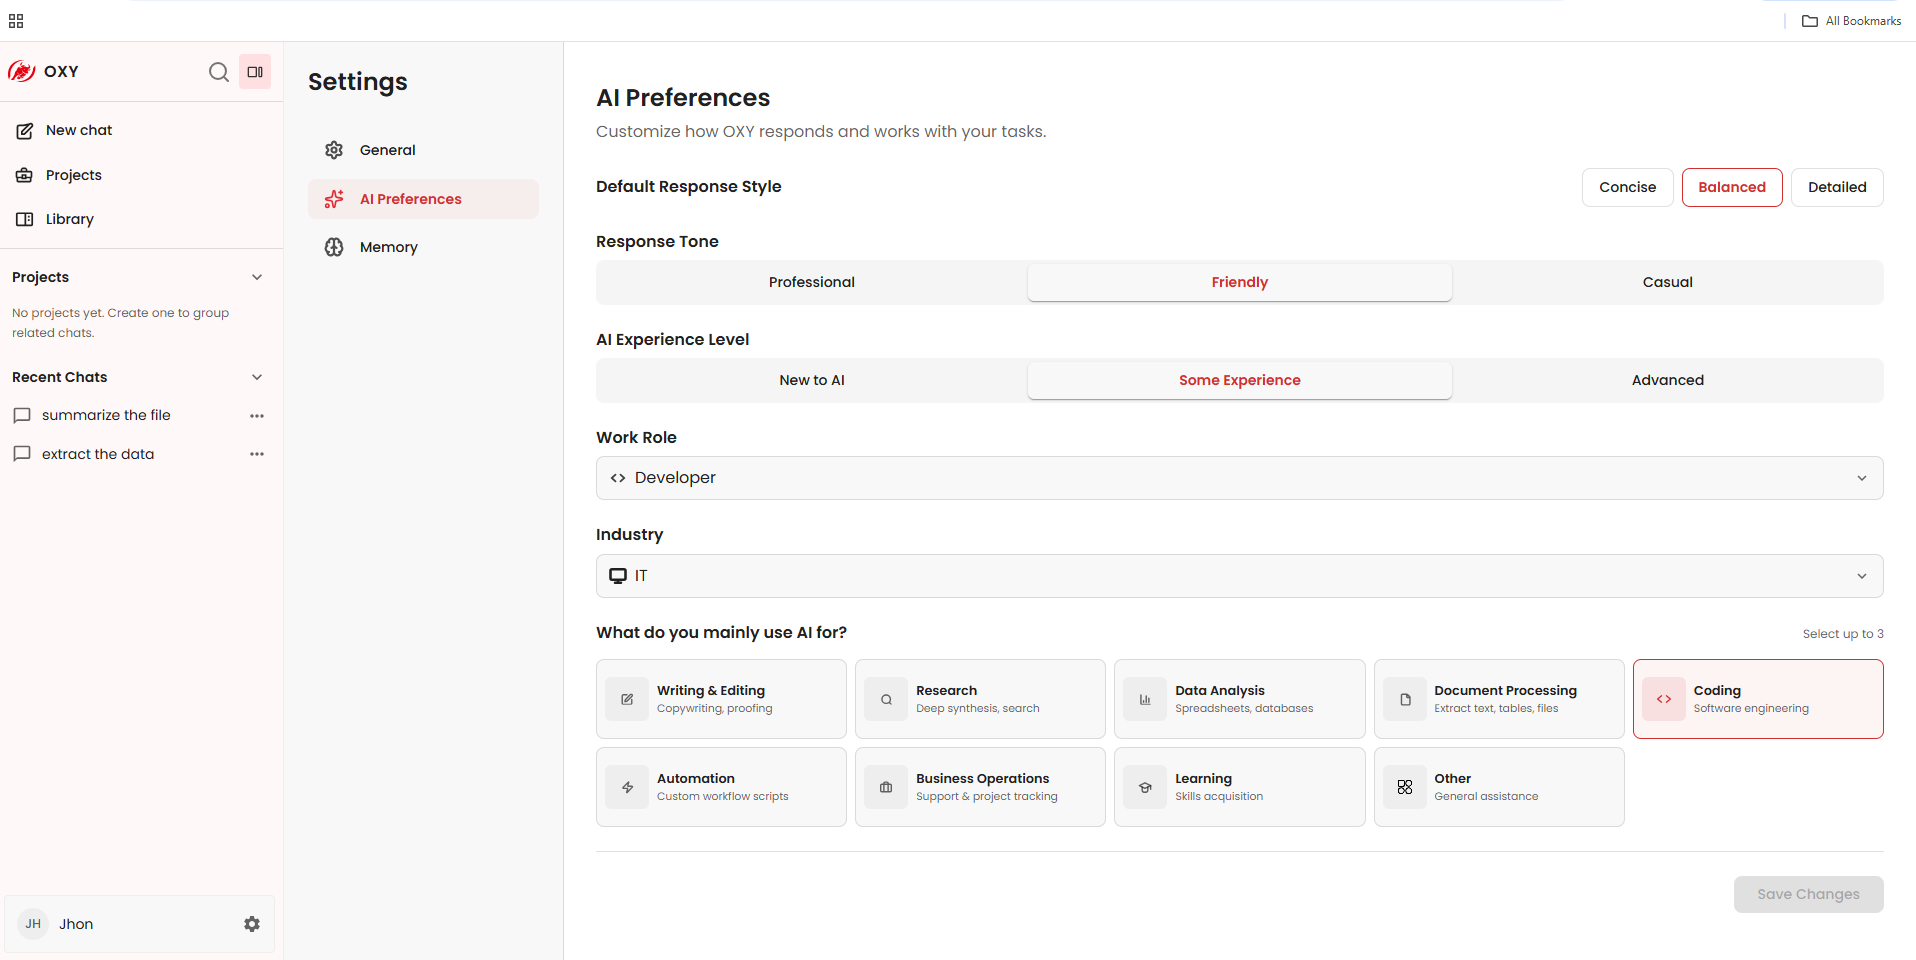
Task: Deselect the Coding use card
Action: pos(1758,699)
